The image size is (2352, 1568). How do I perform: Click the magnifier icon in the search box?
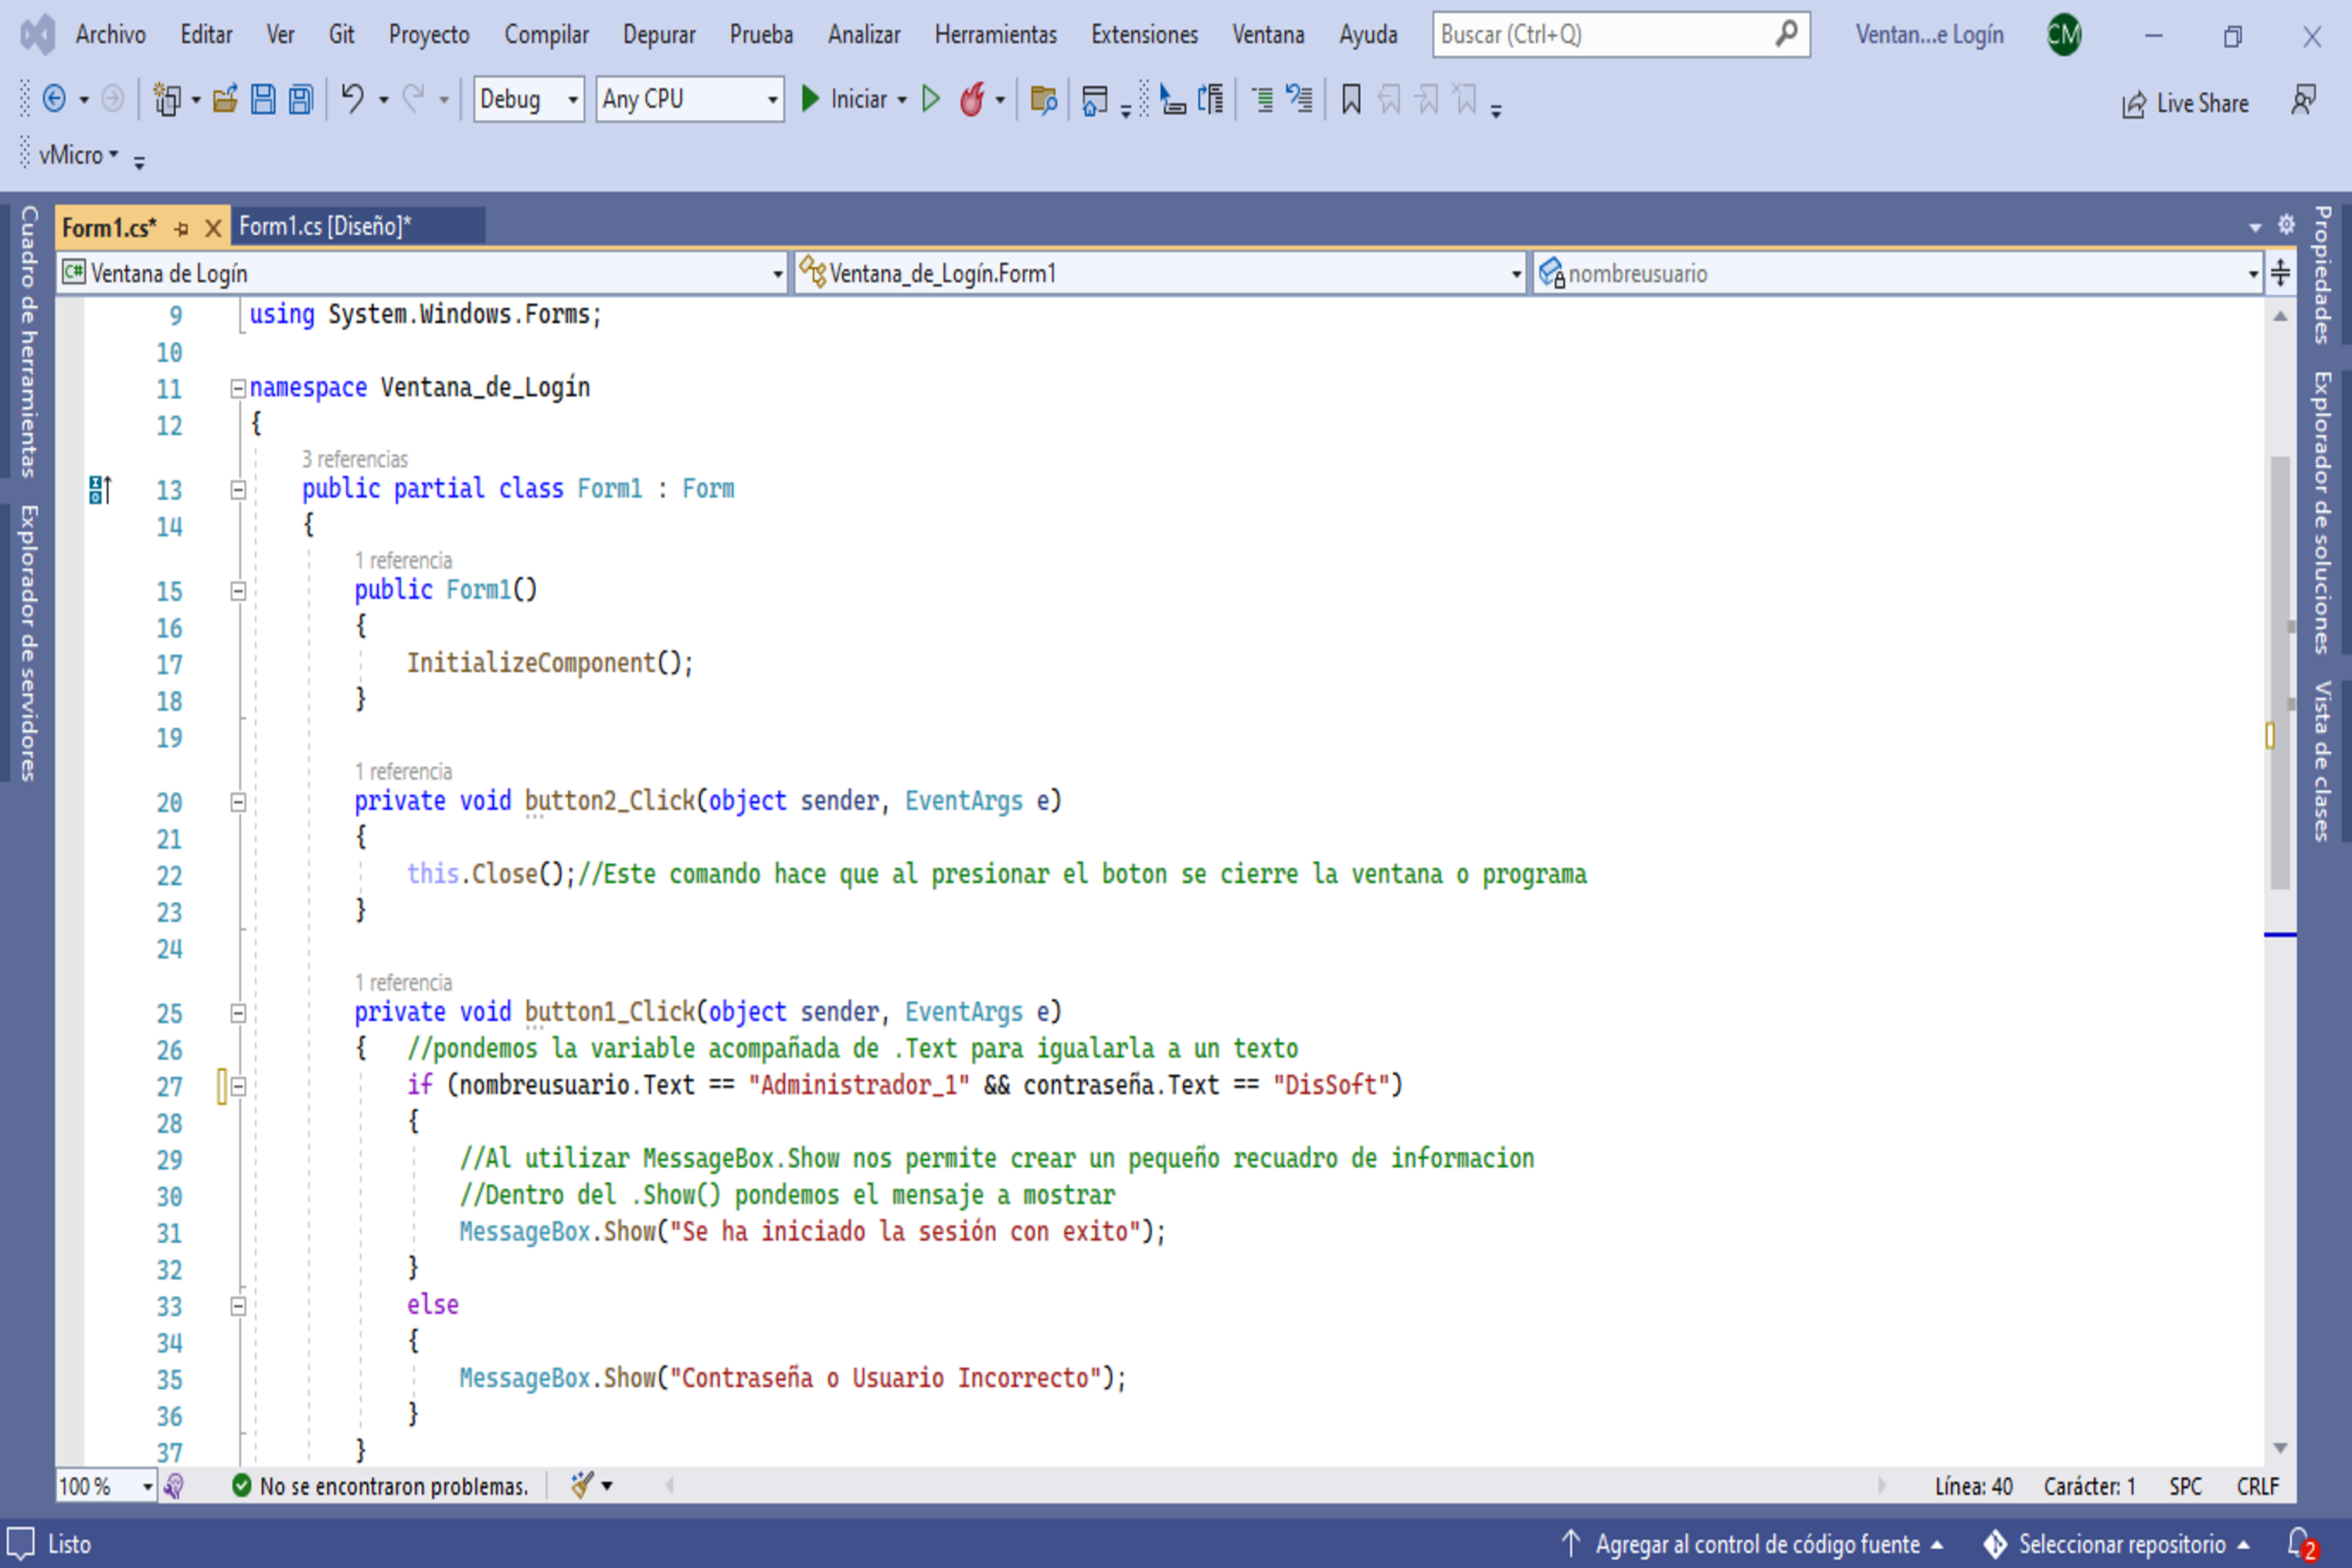1786,34
